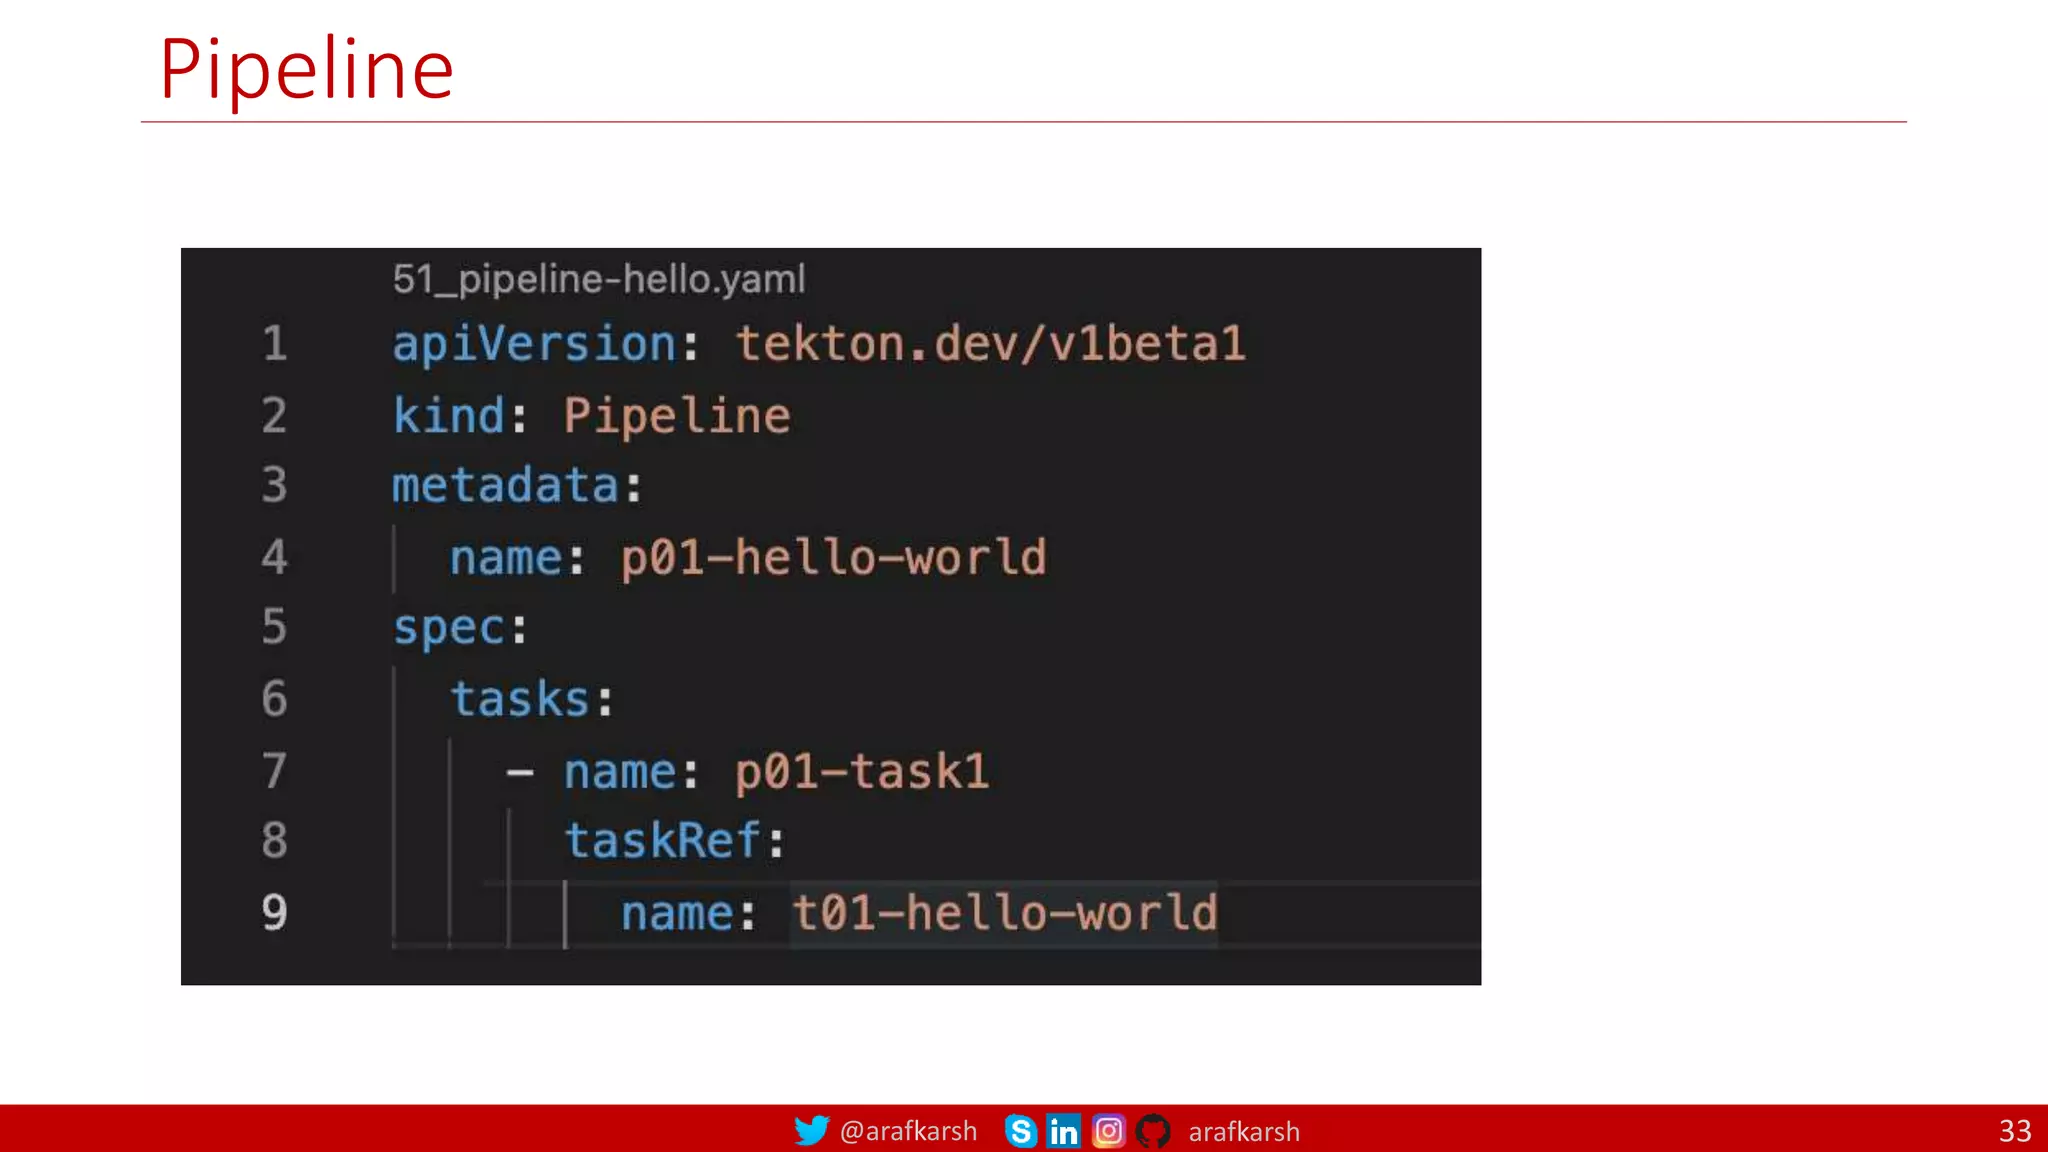Click the Instagram icon in footer

1108,1131
